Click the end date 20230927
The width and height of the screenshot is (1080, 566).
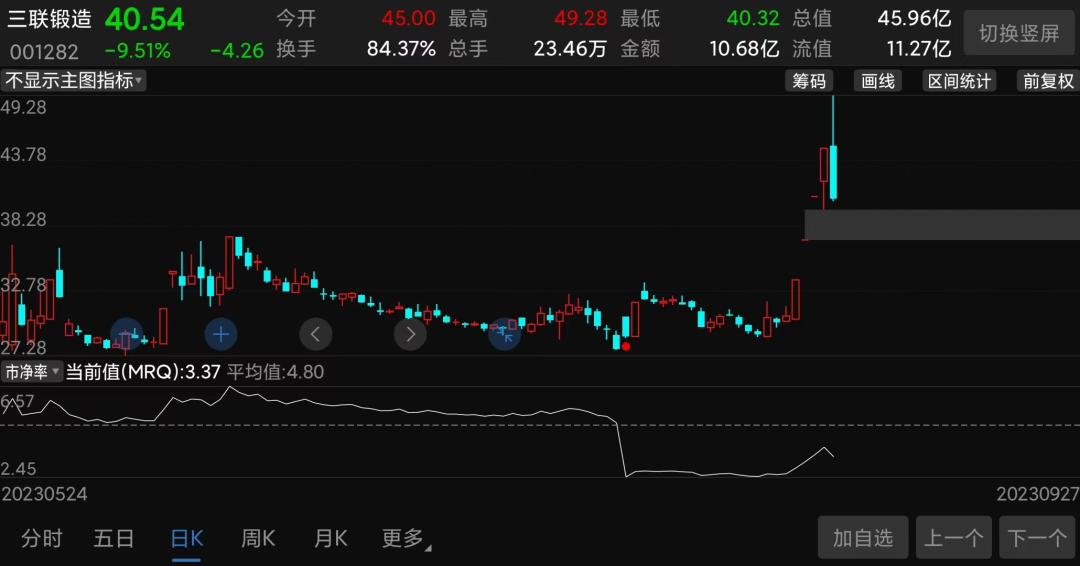point(1038,494)
